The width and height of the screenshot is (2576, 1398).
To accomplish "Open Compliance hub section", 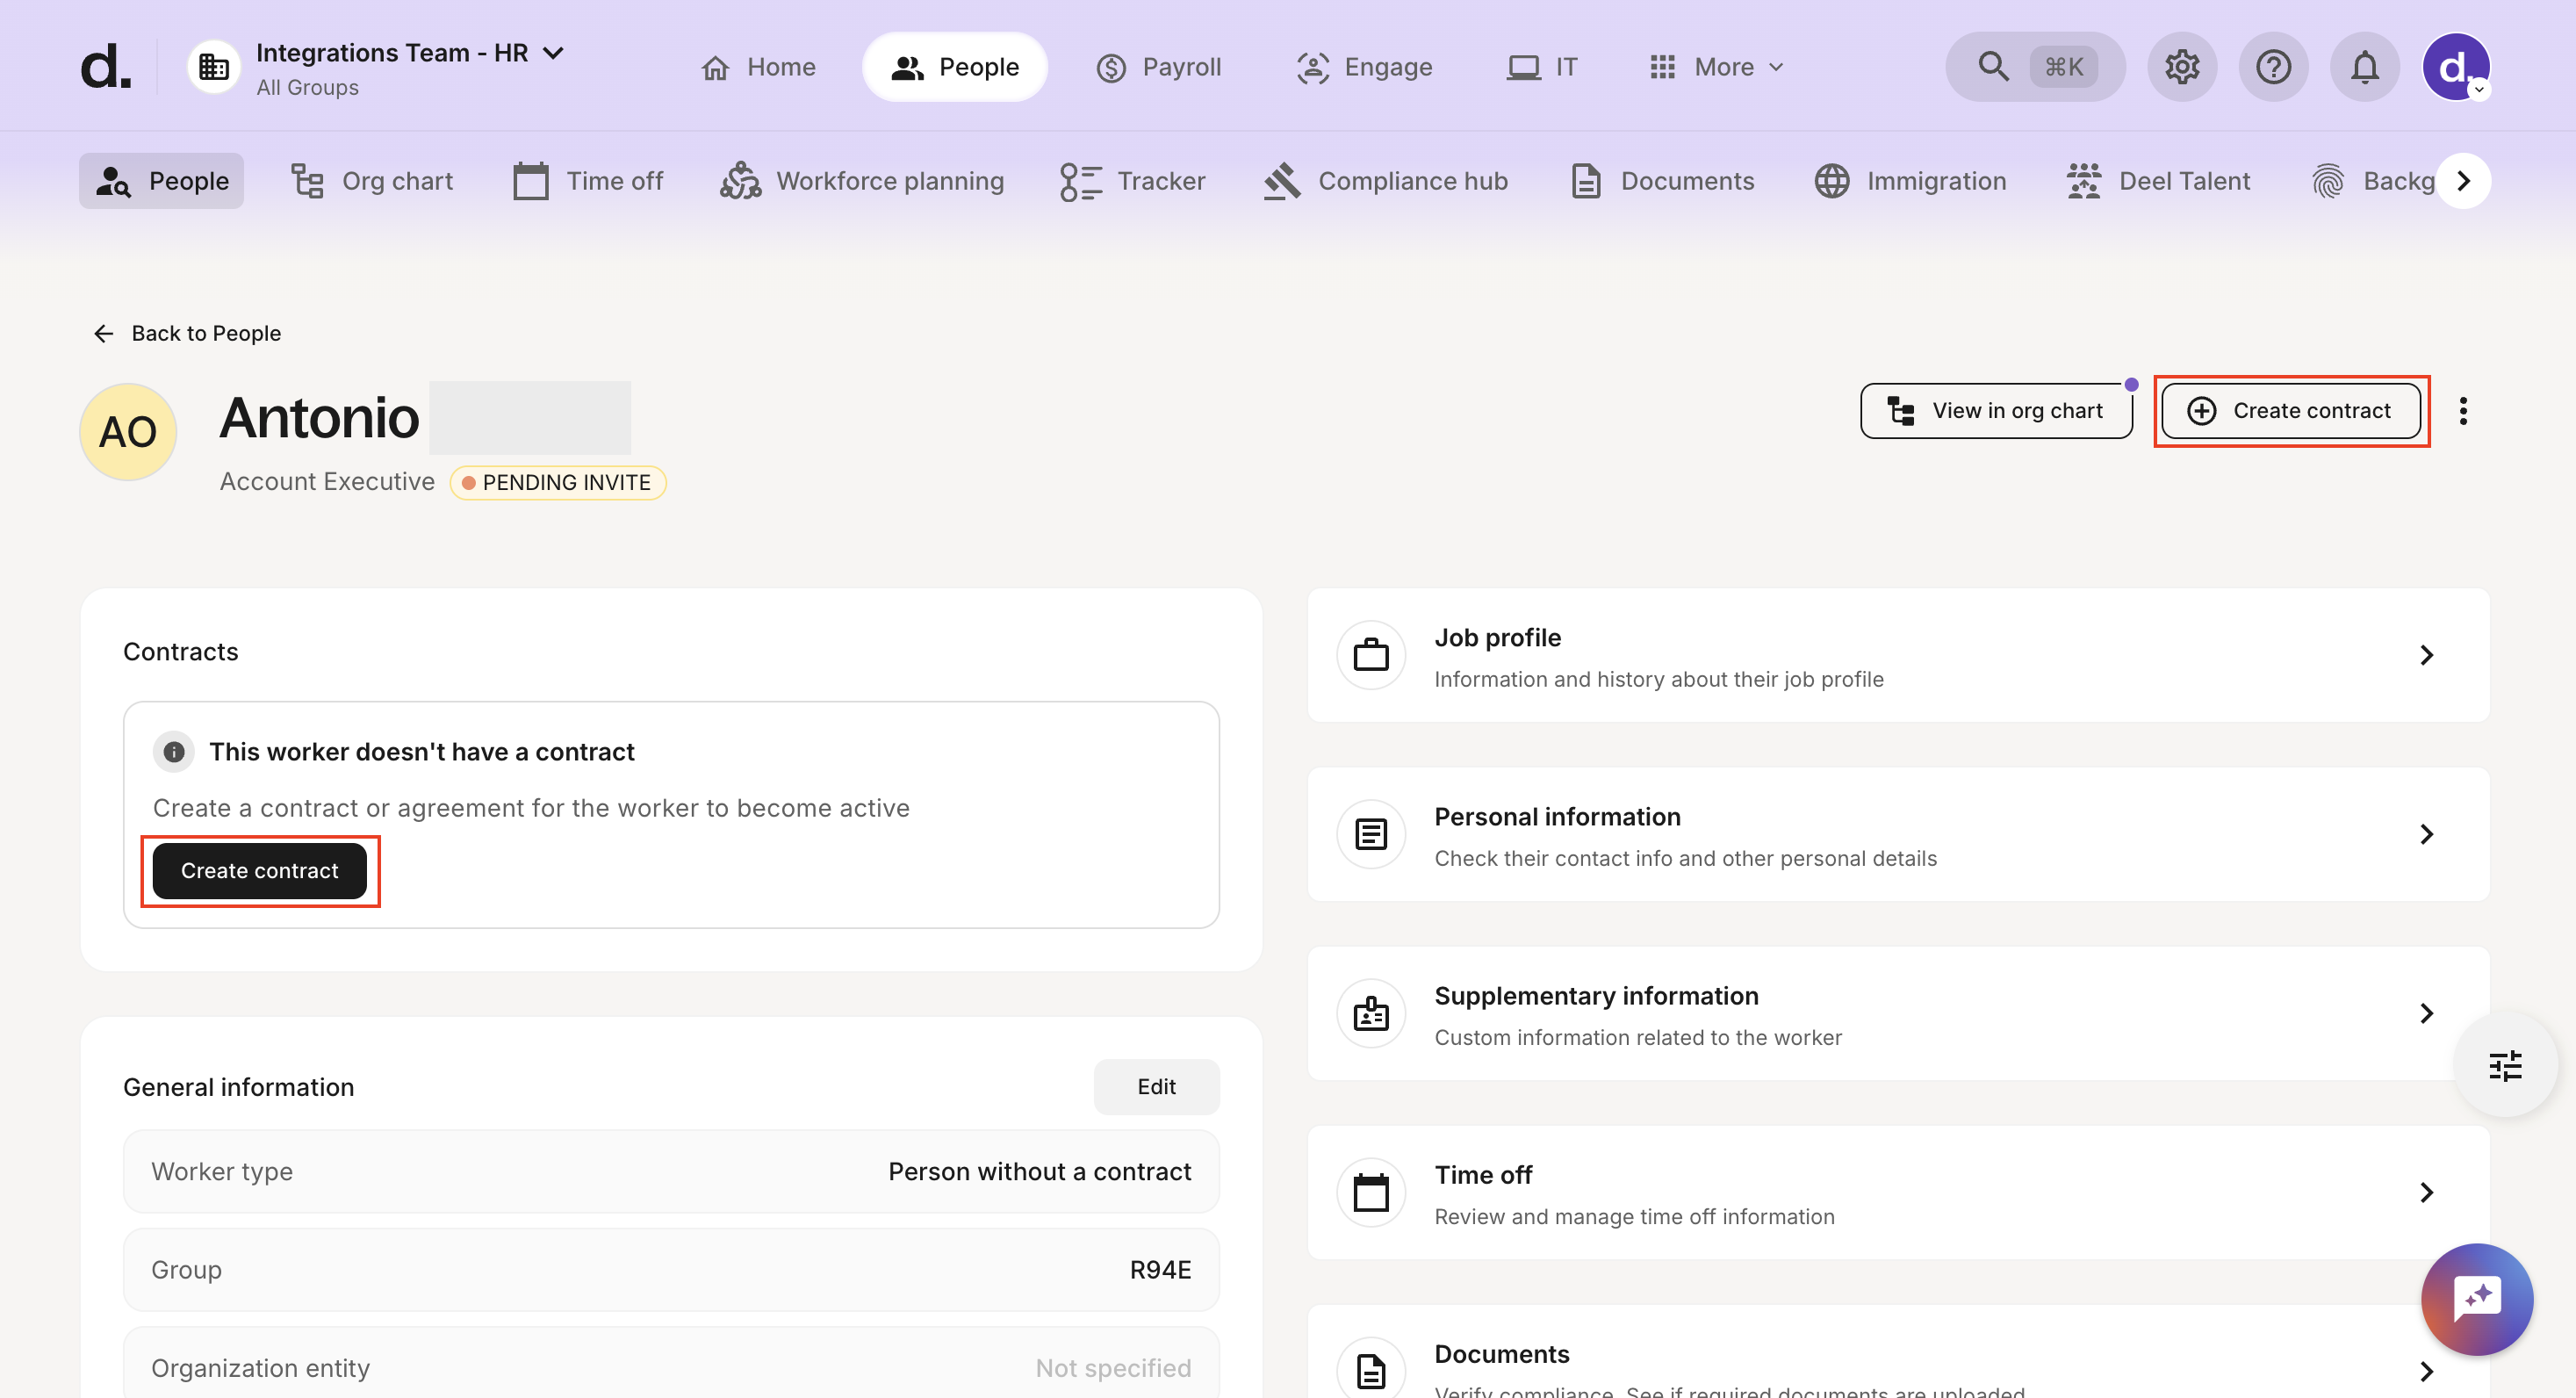I will tap(1385, 181).
